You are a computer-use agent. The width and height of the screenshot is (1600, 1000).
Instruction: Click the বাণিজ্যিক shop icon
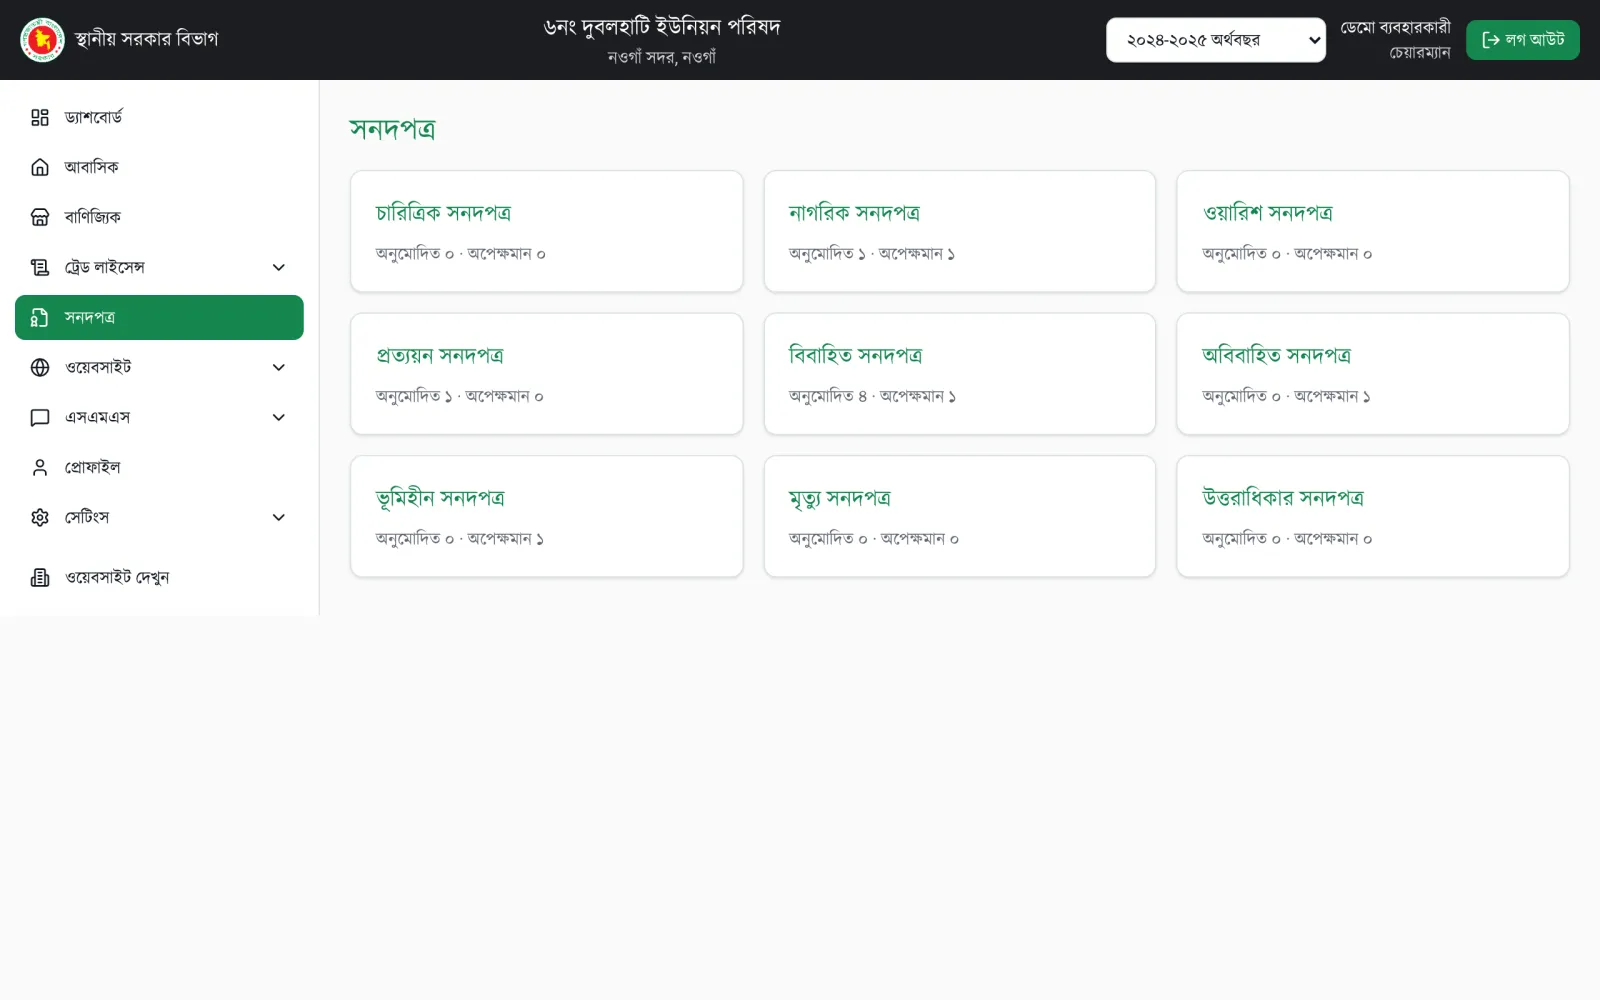coord(40,217)
